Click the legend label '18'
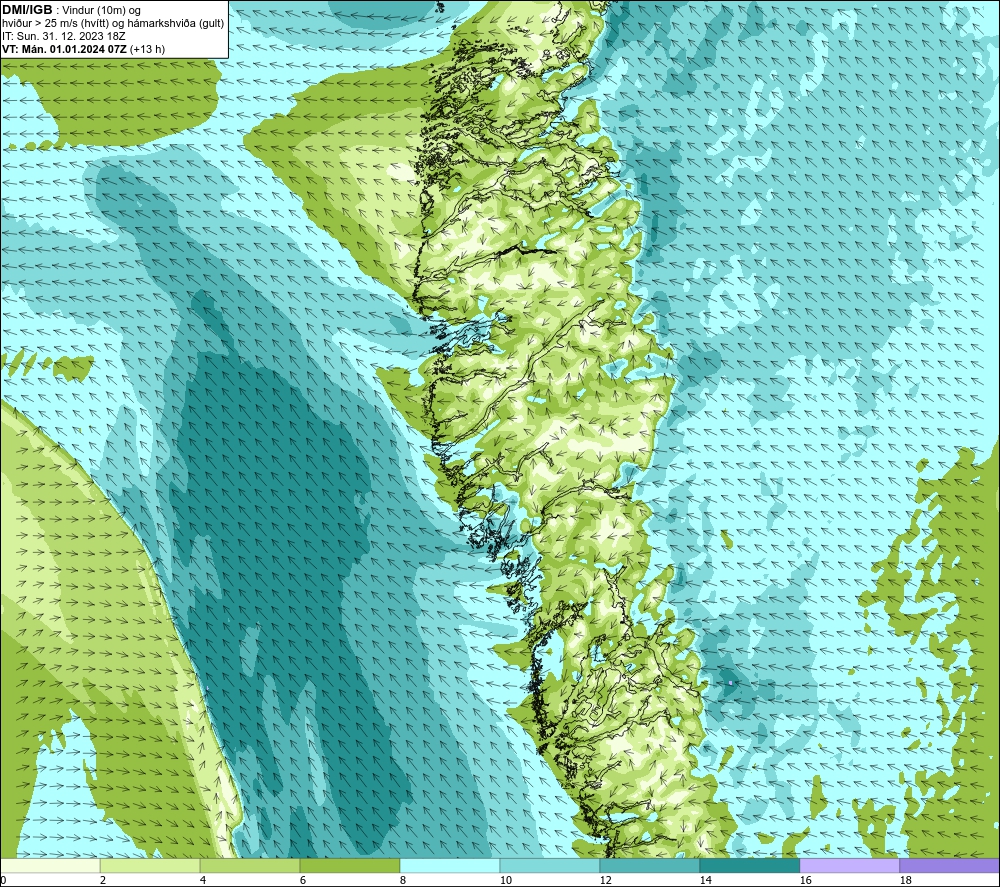This screenshot has width=1000, height=887. pos(905,880)
